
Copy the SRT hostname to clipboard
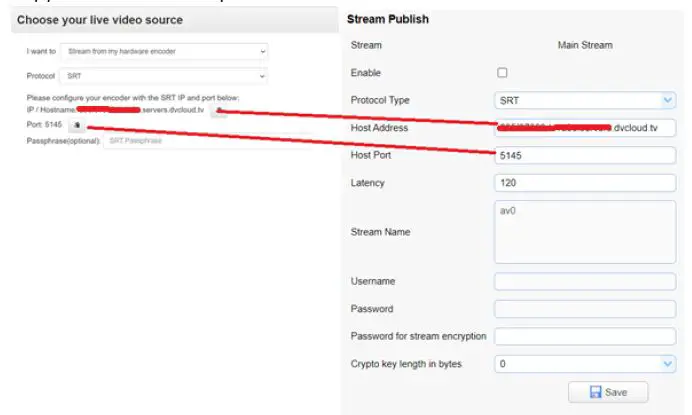pos(220,111)
